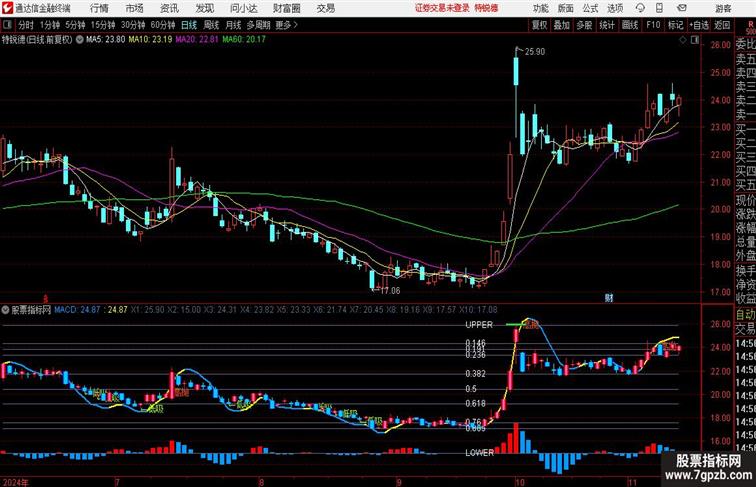Viewport: 756px width, 487px height.
Task: Open the 市场 menu
Action: (x=134, y=8)
